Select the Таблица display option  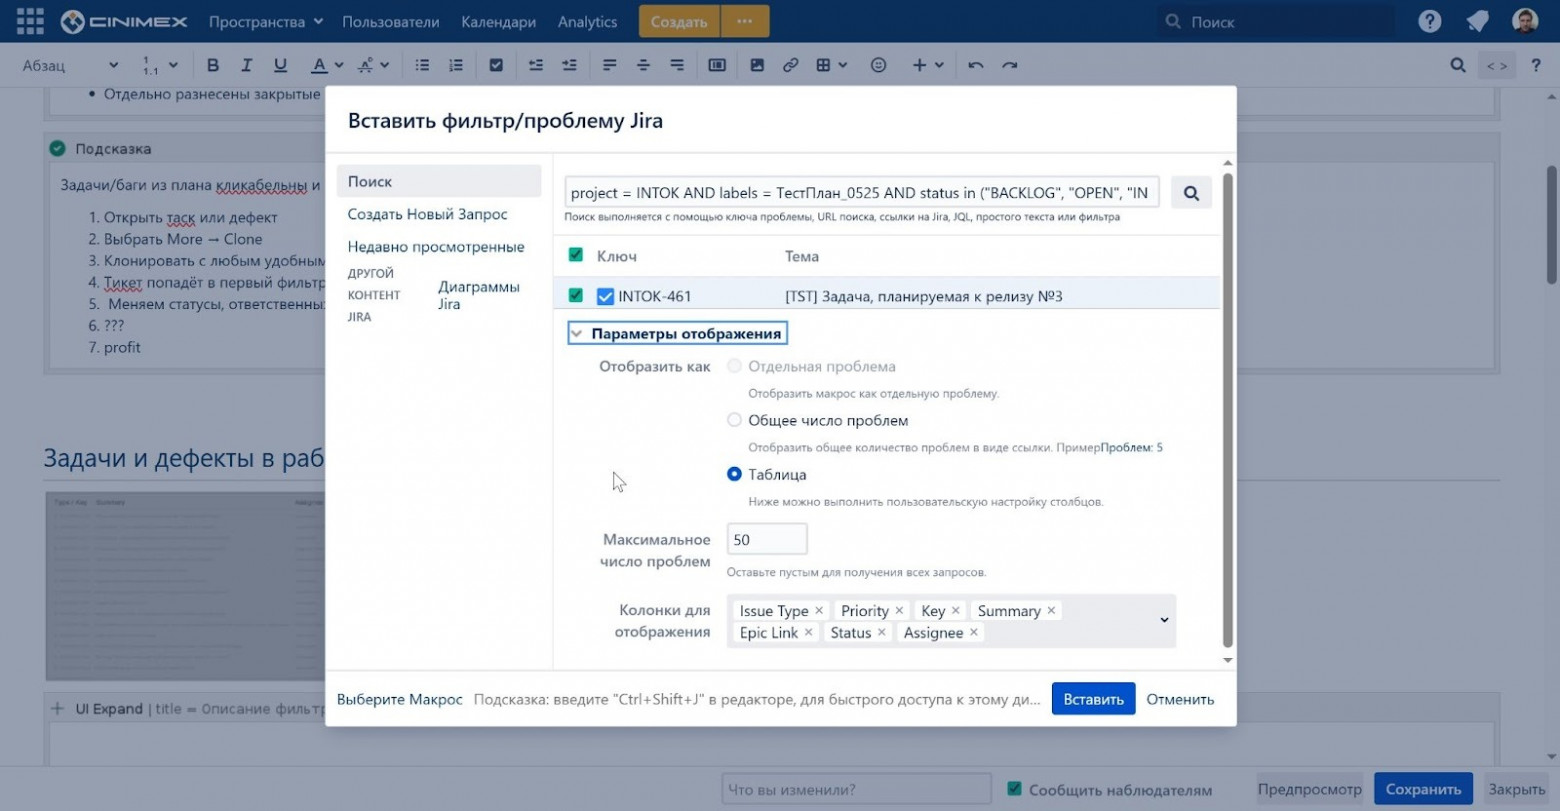pyautogui.click(x=735, y=474)
